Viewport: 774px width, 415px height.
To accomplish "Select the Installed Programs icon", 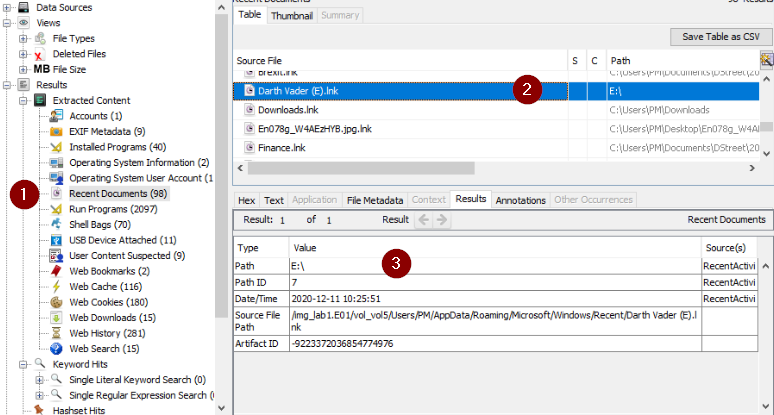I will 57,147.
